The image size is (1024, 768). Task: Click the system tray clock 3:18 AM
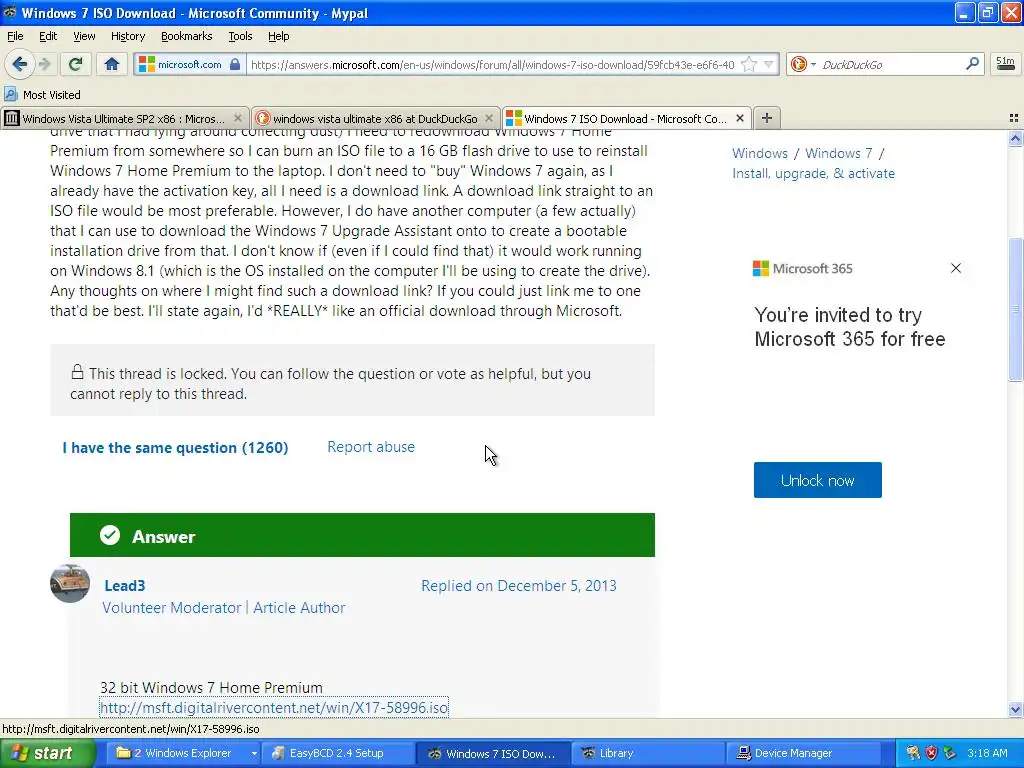[987, 753]
